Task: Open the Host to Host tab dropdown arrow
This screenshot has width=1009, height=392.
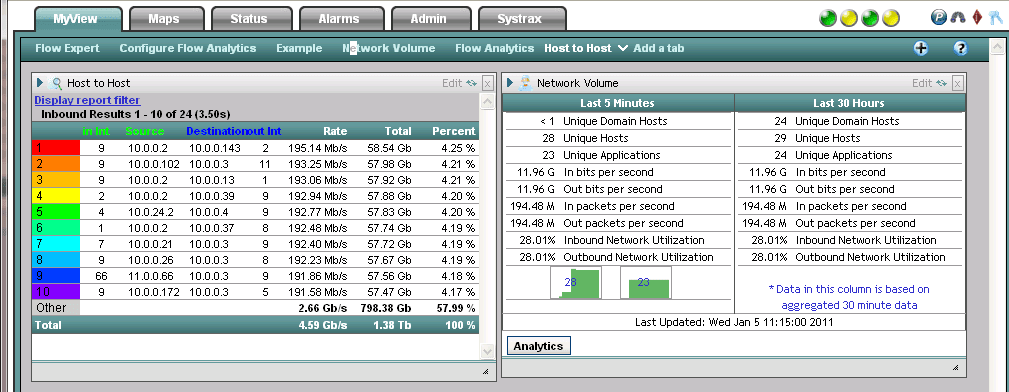Action: click(x=622, y=48)
